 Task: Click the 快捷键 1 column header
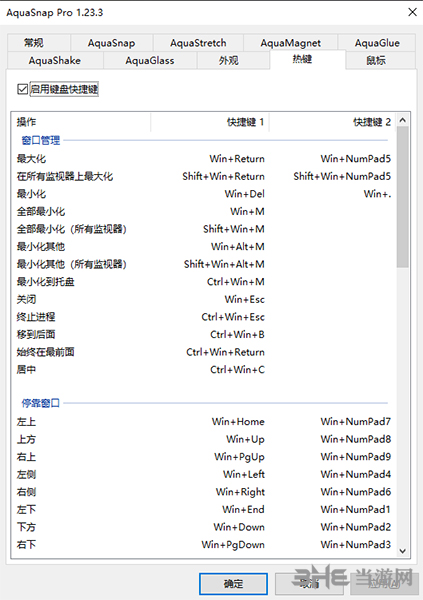pos(210,122)
